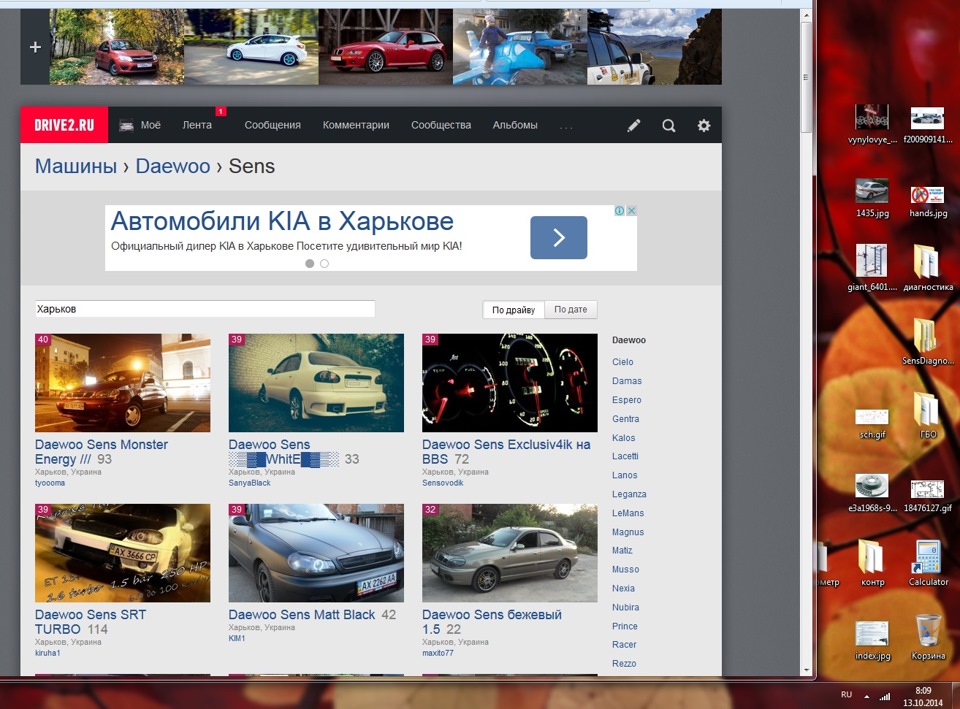
Task: Open Альбомы menu item
Action: click(515, 125)
